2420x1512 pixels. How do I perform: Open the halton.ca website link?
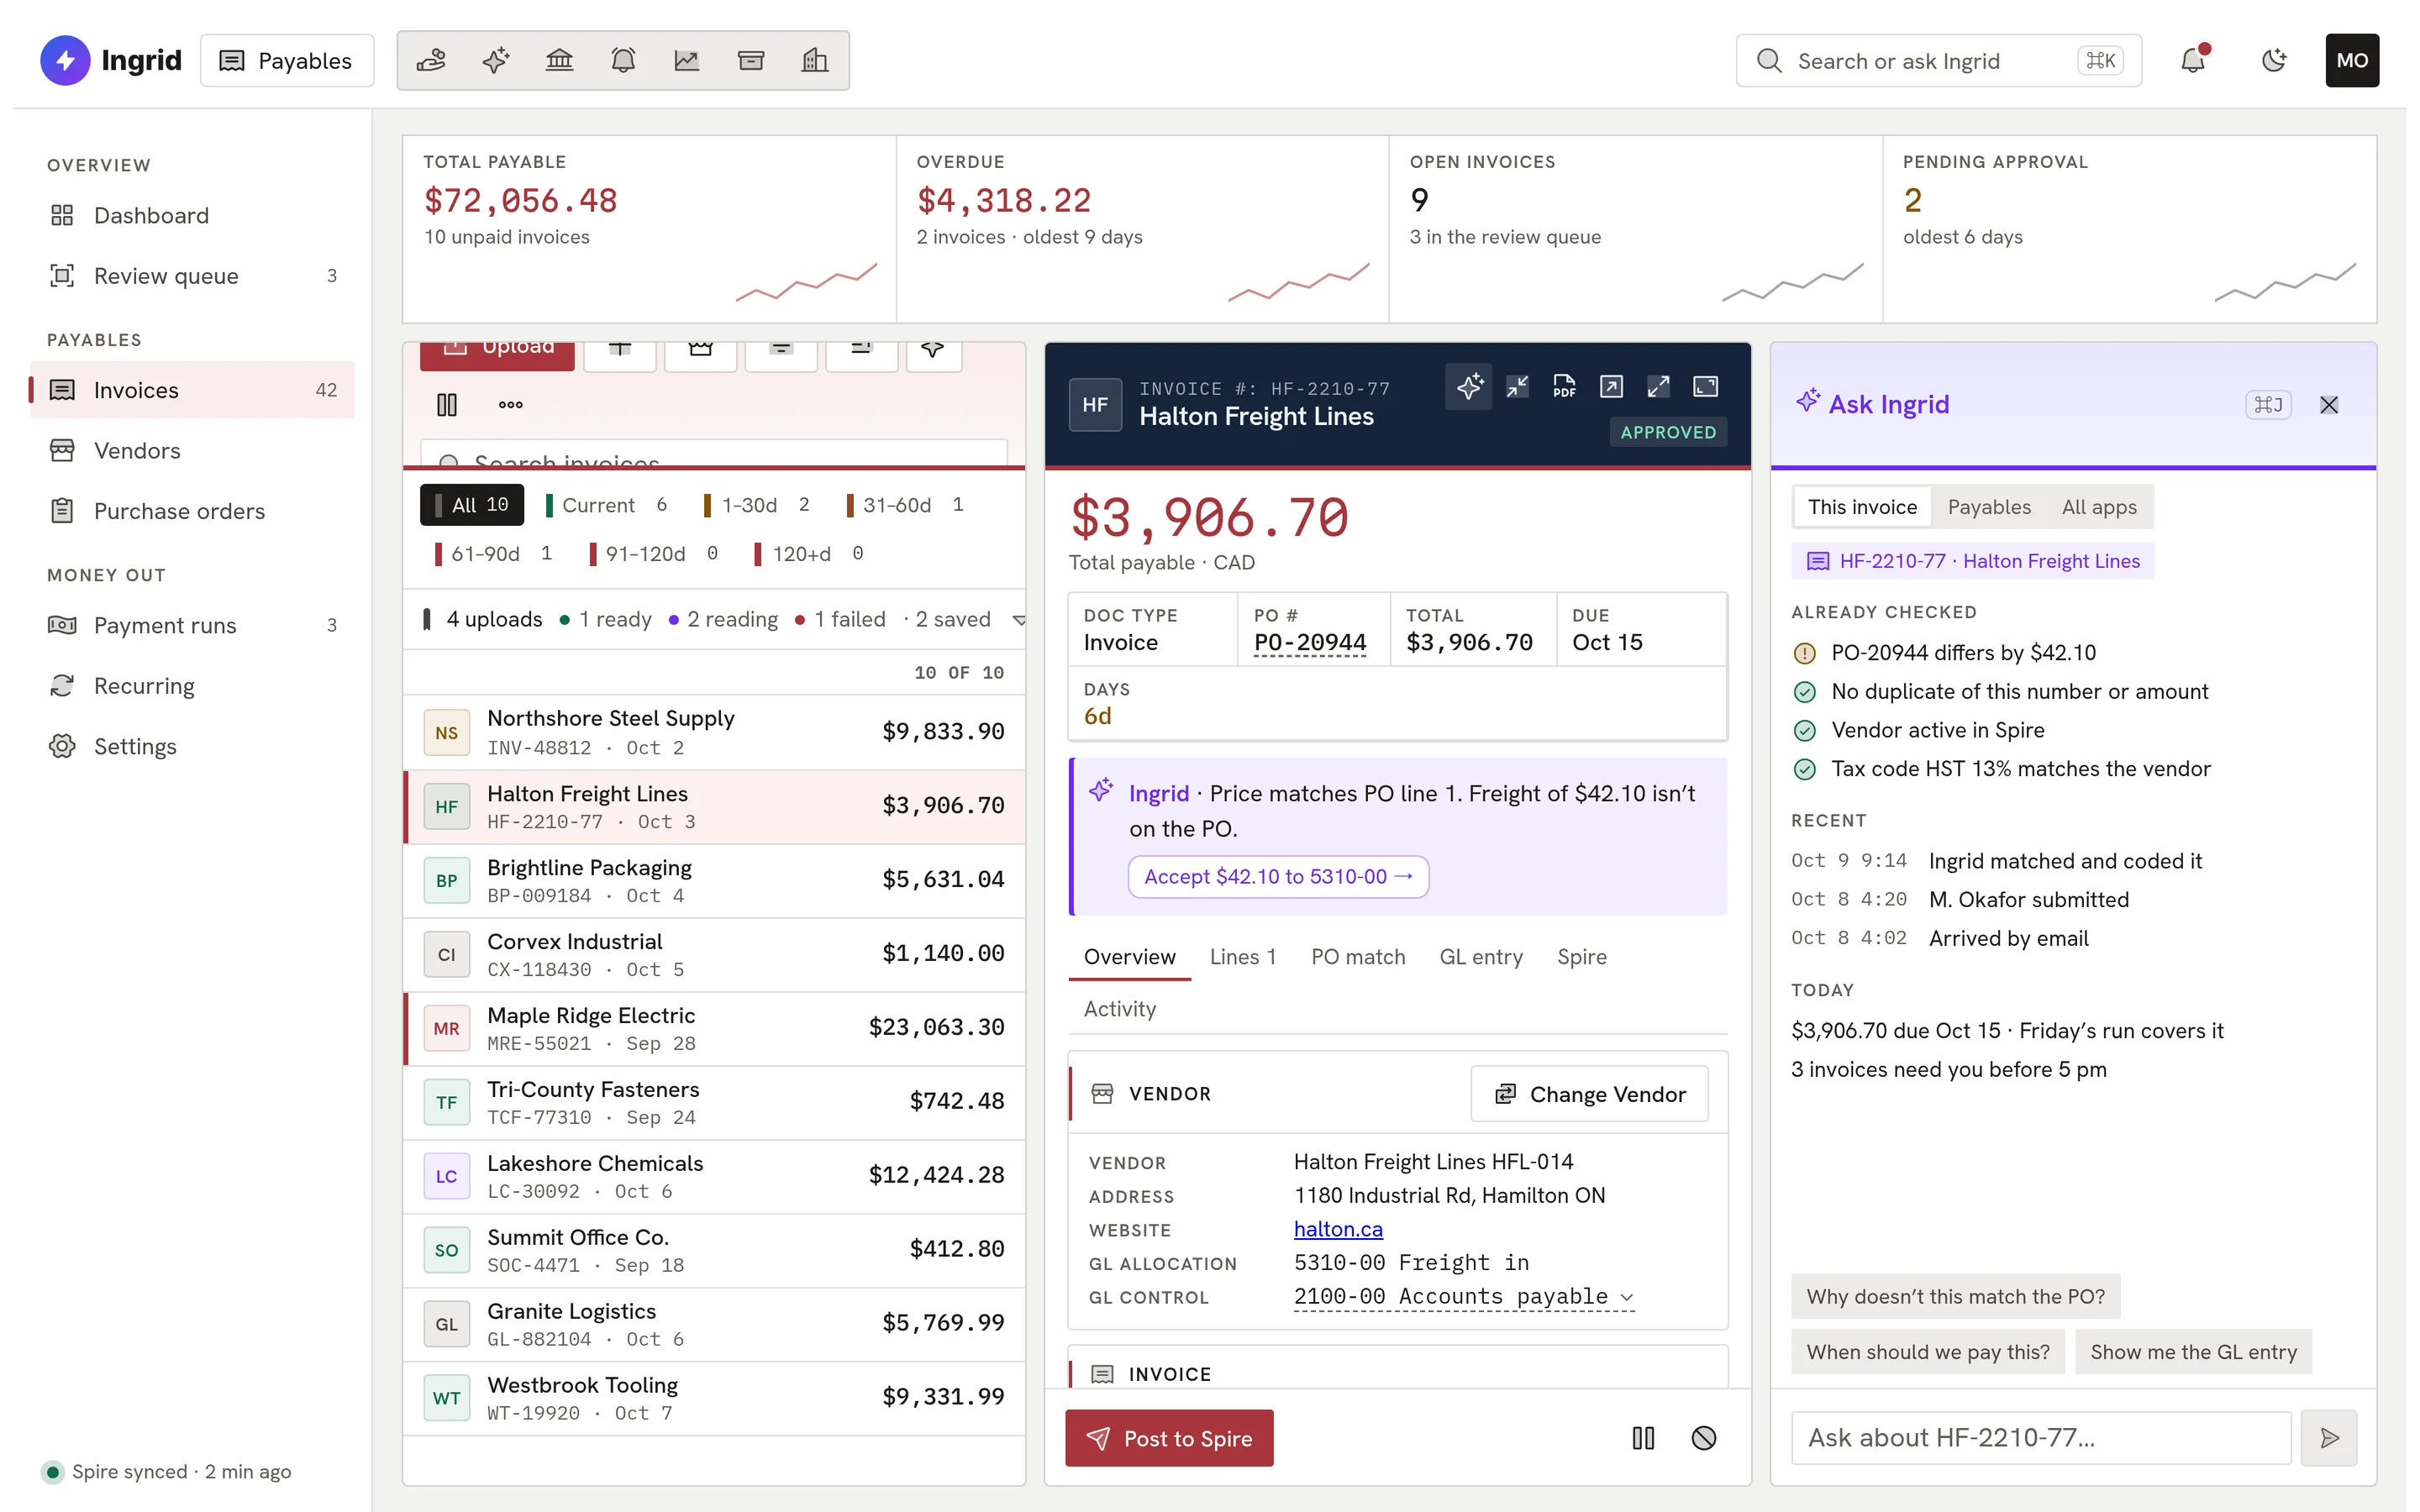(x=1338, y=1229)
